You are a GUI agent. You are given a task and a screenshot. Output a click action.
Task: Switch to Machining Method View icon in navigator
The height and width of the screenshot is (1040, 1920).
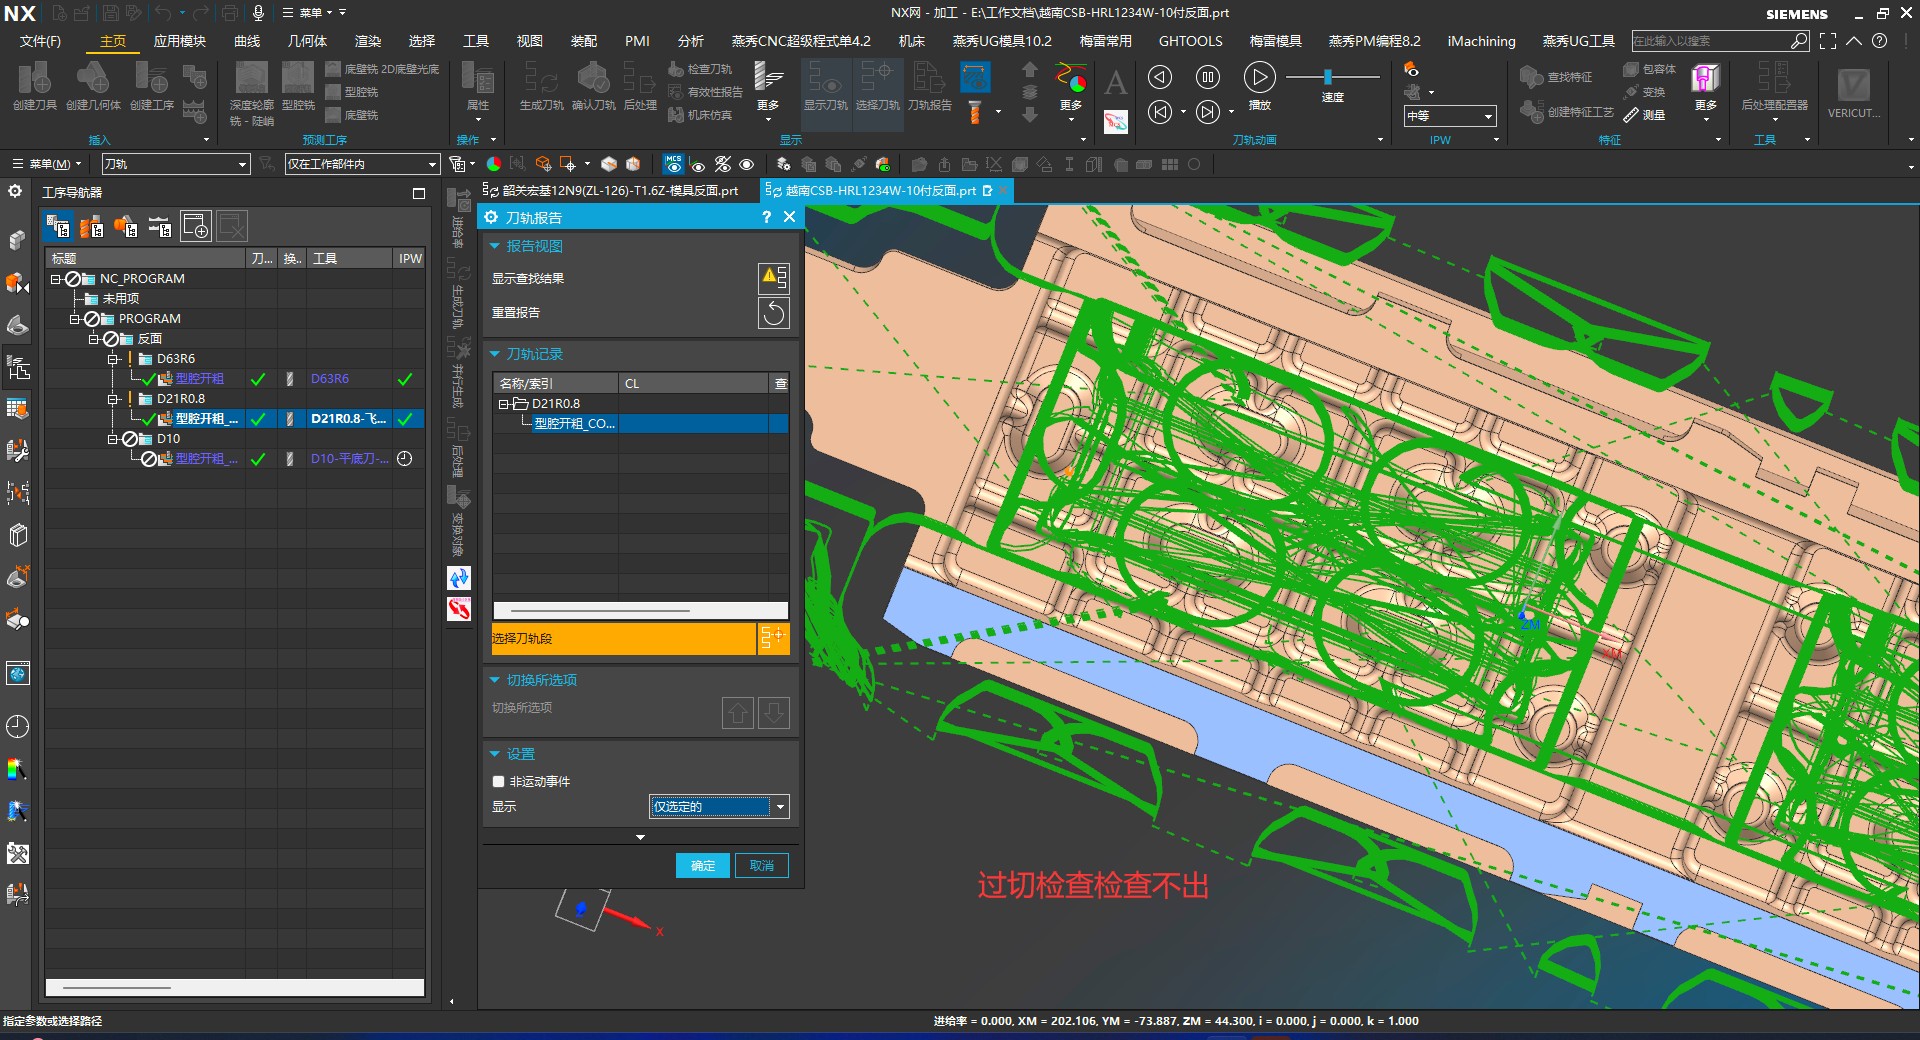click(159, 227)
